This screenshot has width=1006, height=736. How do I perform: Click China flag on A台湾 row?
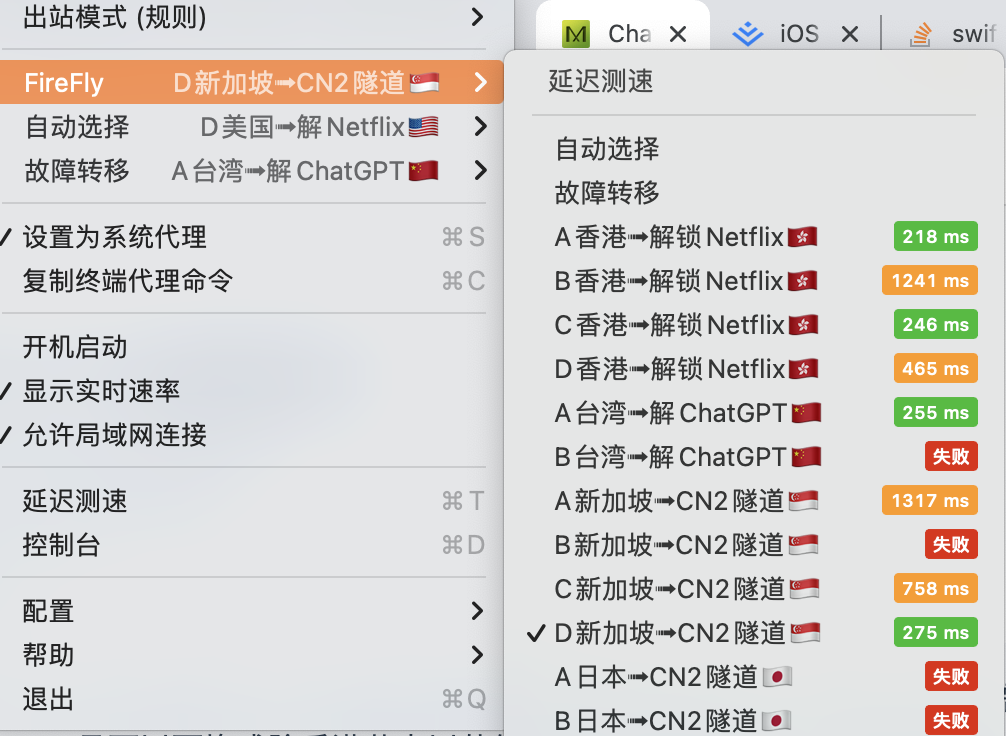(806, 413)
